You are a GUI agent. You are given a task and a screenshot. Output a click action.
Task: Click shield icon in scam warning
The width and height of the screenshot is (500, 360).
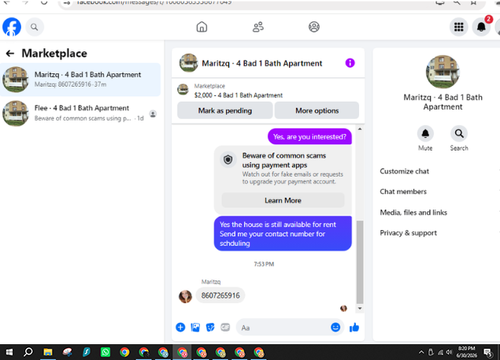click(x=228, y=160)
